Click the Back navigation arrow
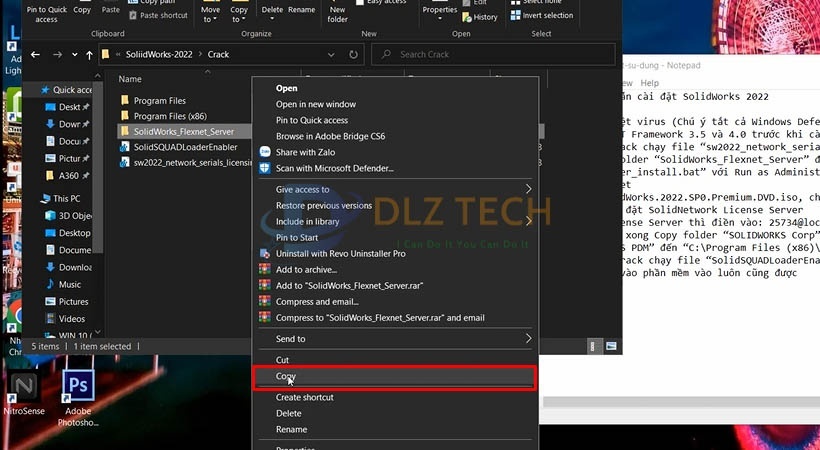Image resolution: width=820 pixels, height=450 pixels. pyautogui.click(x=35, y=54)
